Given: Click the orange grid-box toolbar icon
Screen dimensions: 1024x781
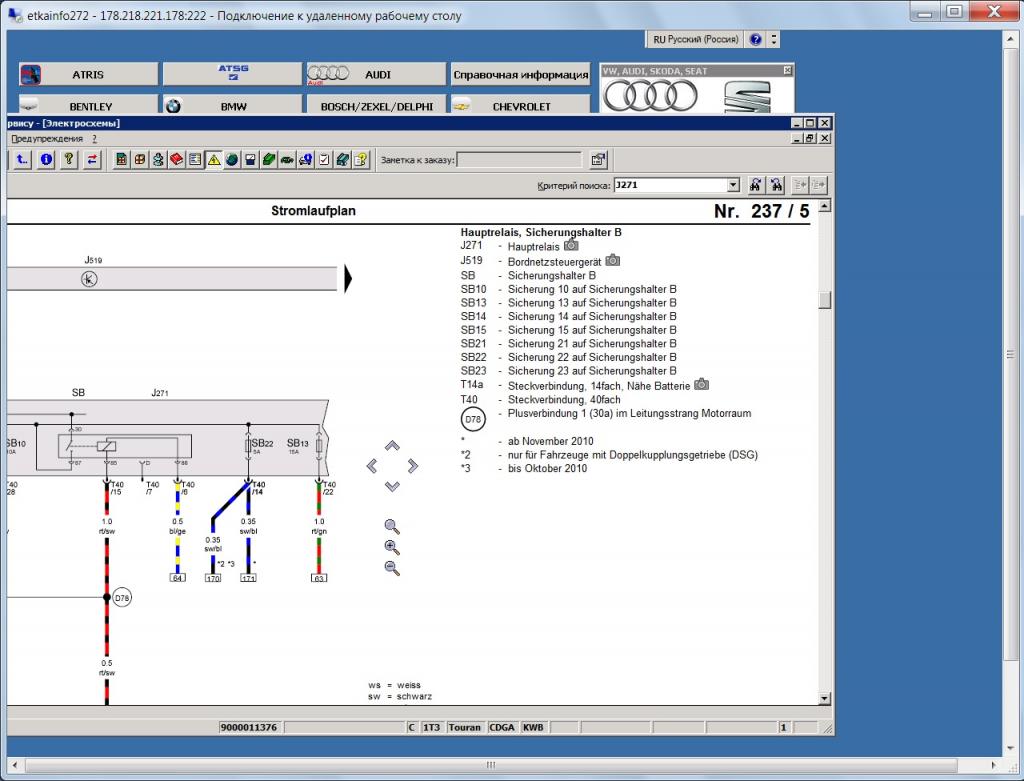Looking at the screenshot, I should (140, 159).
